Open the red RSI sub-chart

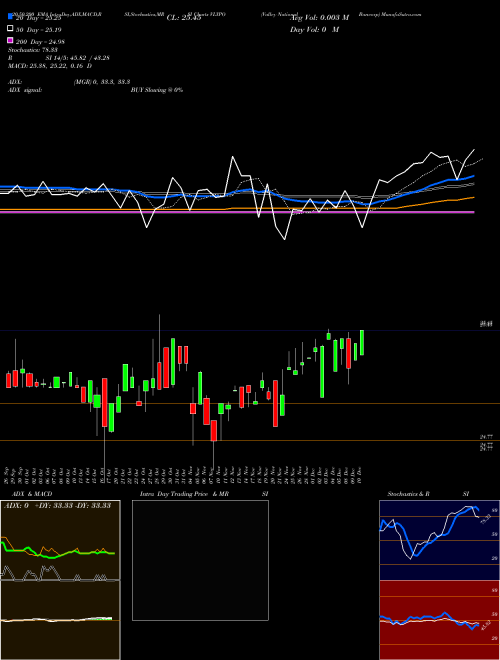[439, 620]
